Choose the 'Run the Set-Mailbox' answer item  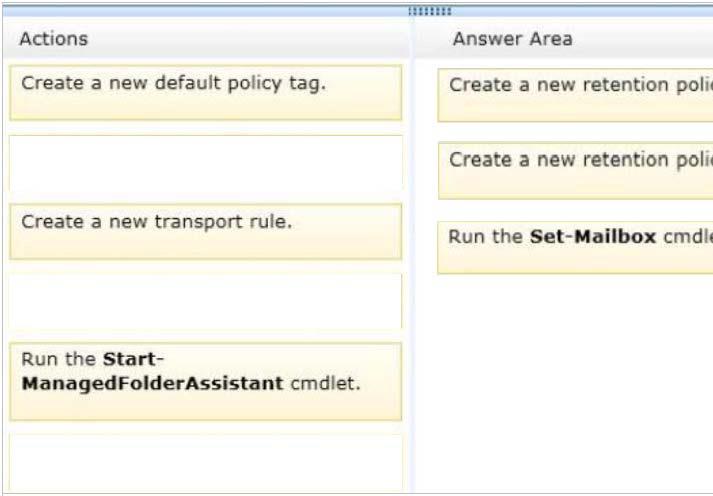pyautogui.click(x=575, y=247)
